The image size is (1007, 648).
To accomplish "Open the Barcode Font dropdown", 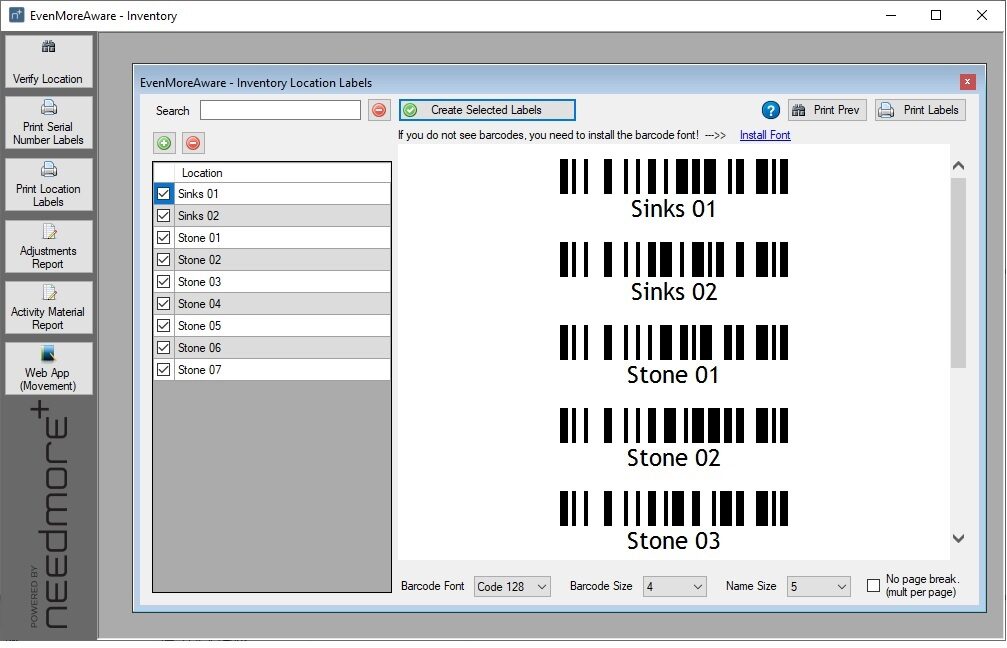I will tap(512, 586).
